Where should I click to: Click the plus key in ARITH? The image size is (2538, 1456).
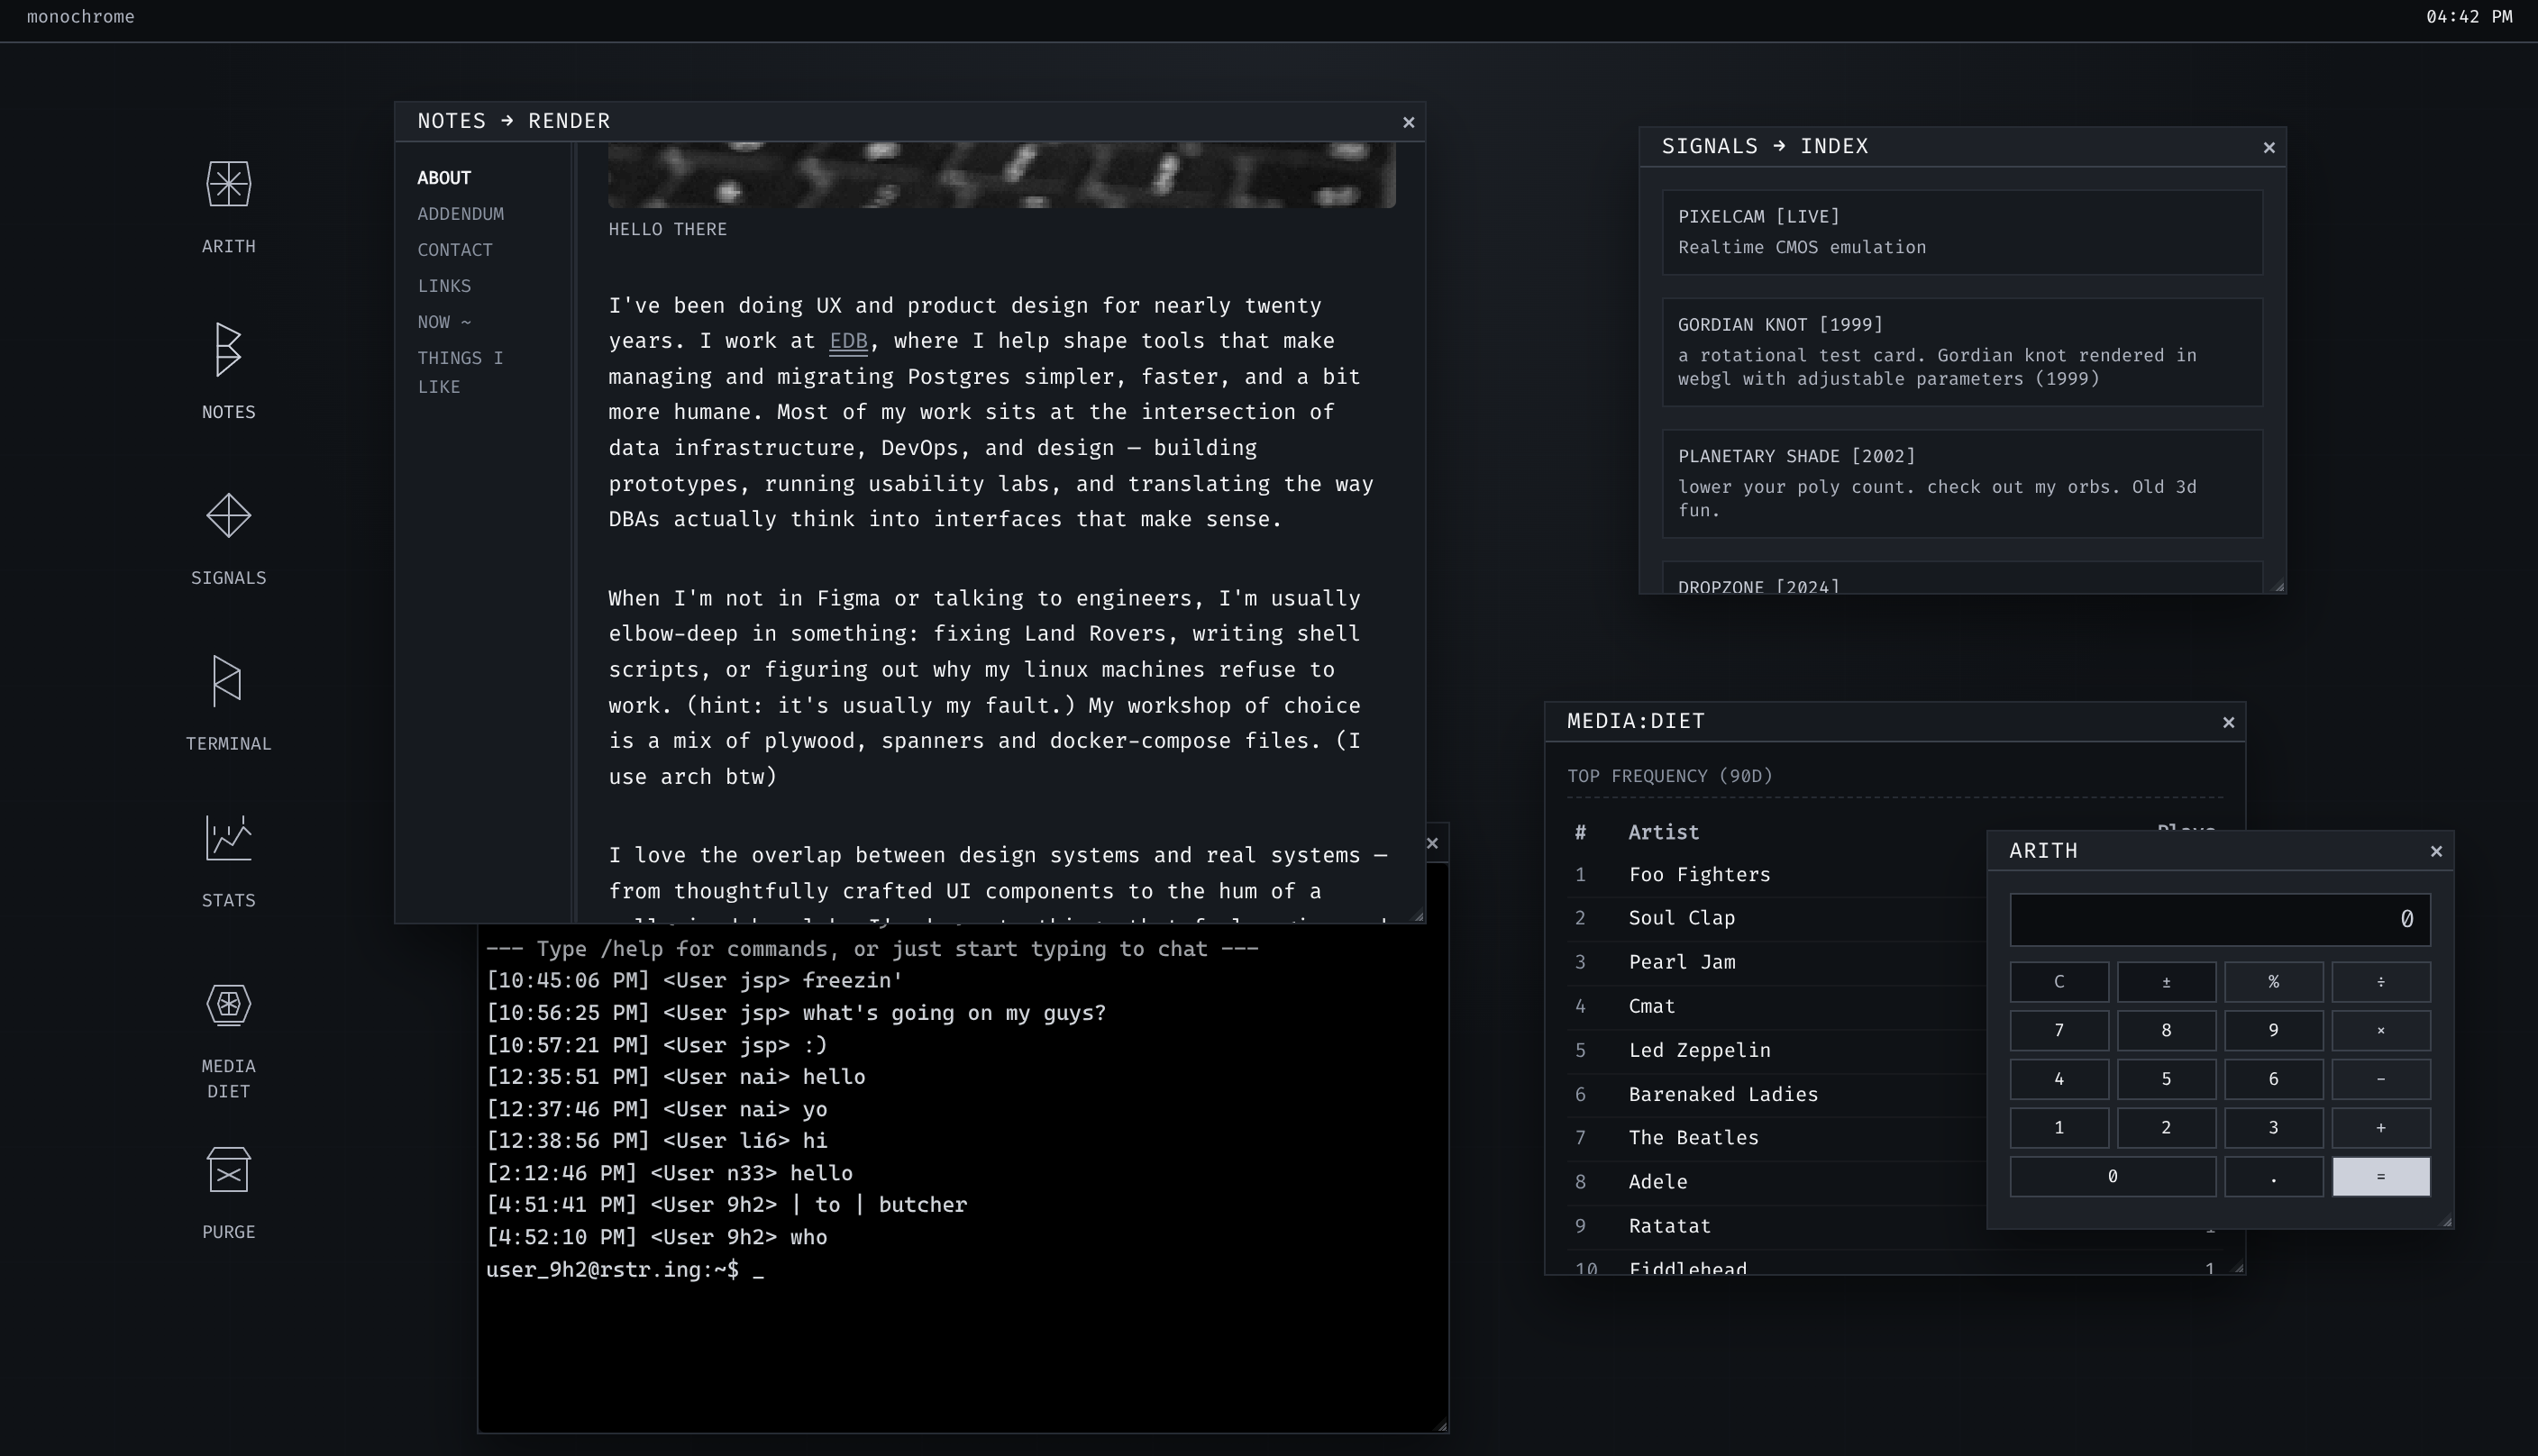pyautogui.click(x=2381, y=1128)
